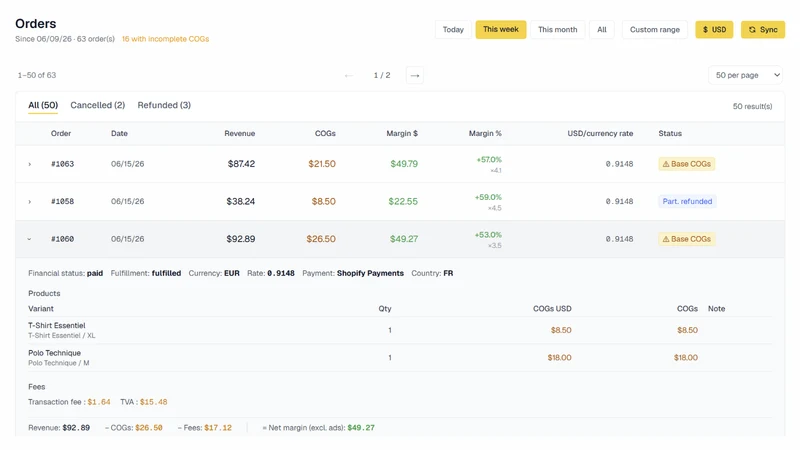Click margin percent +57.0%

tap(489, 160)
